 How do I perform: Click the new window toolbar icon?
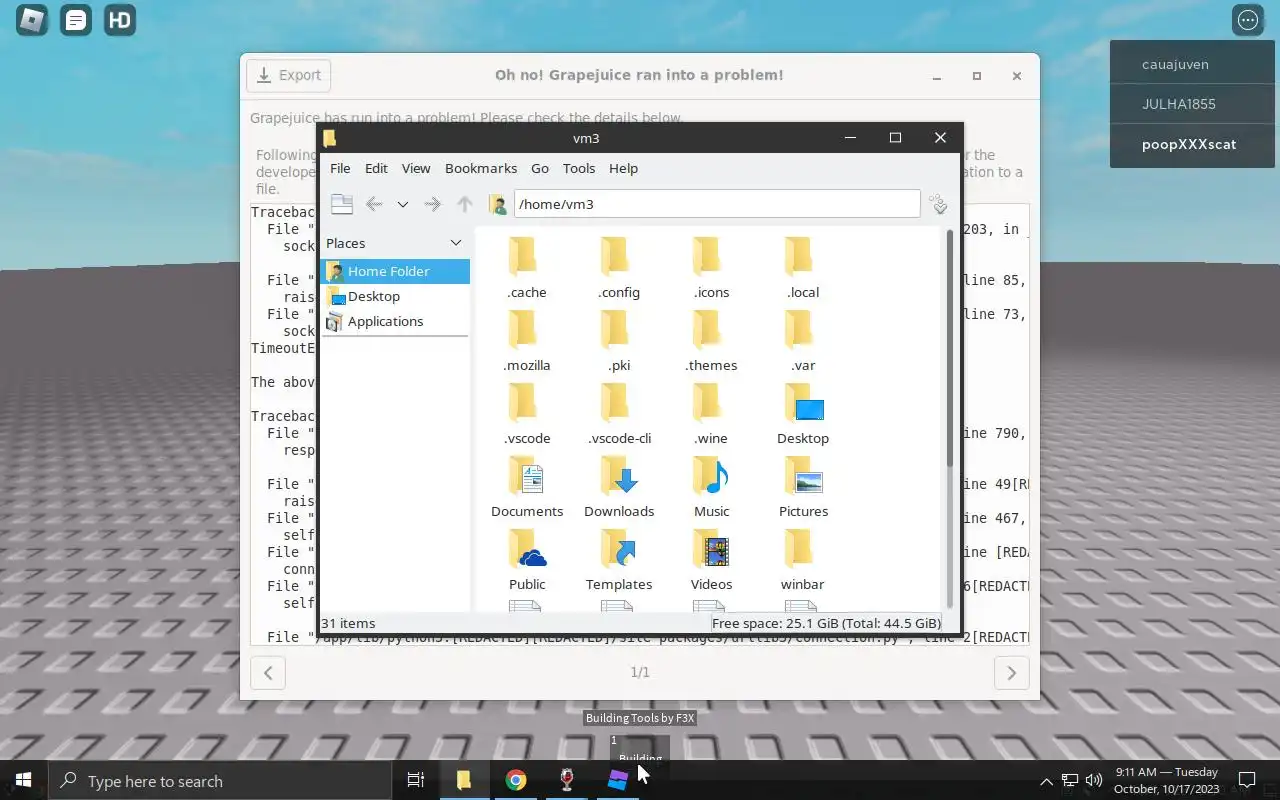pos(341,204)
